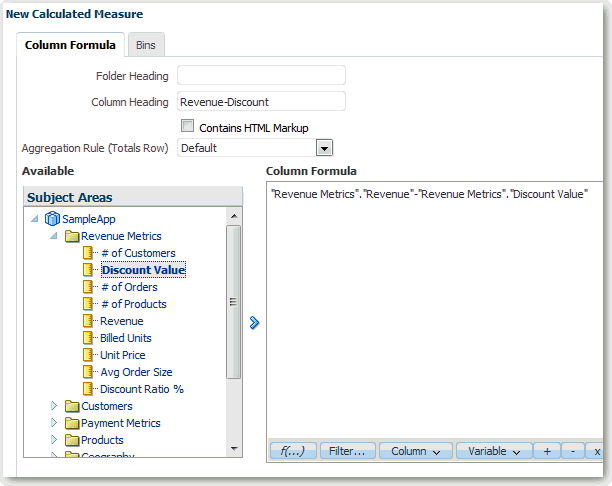Click the Discount Value measure icon

(x=88, y=270)
